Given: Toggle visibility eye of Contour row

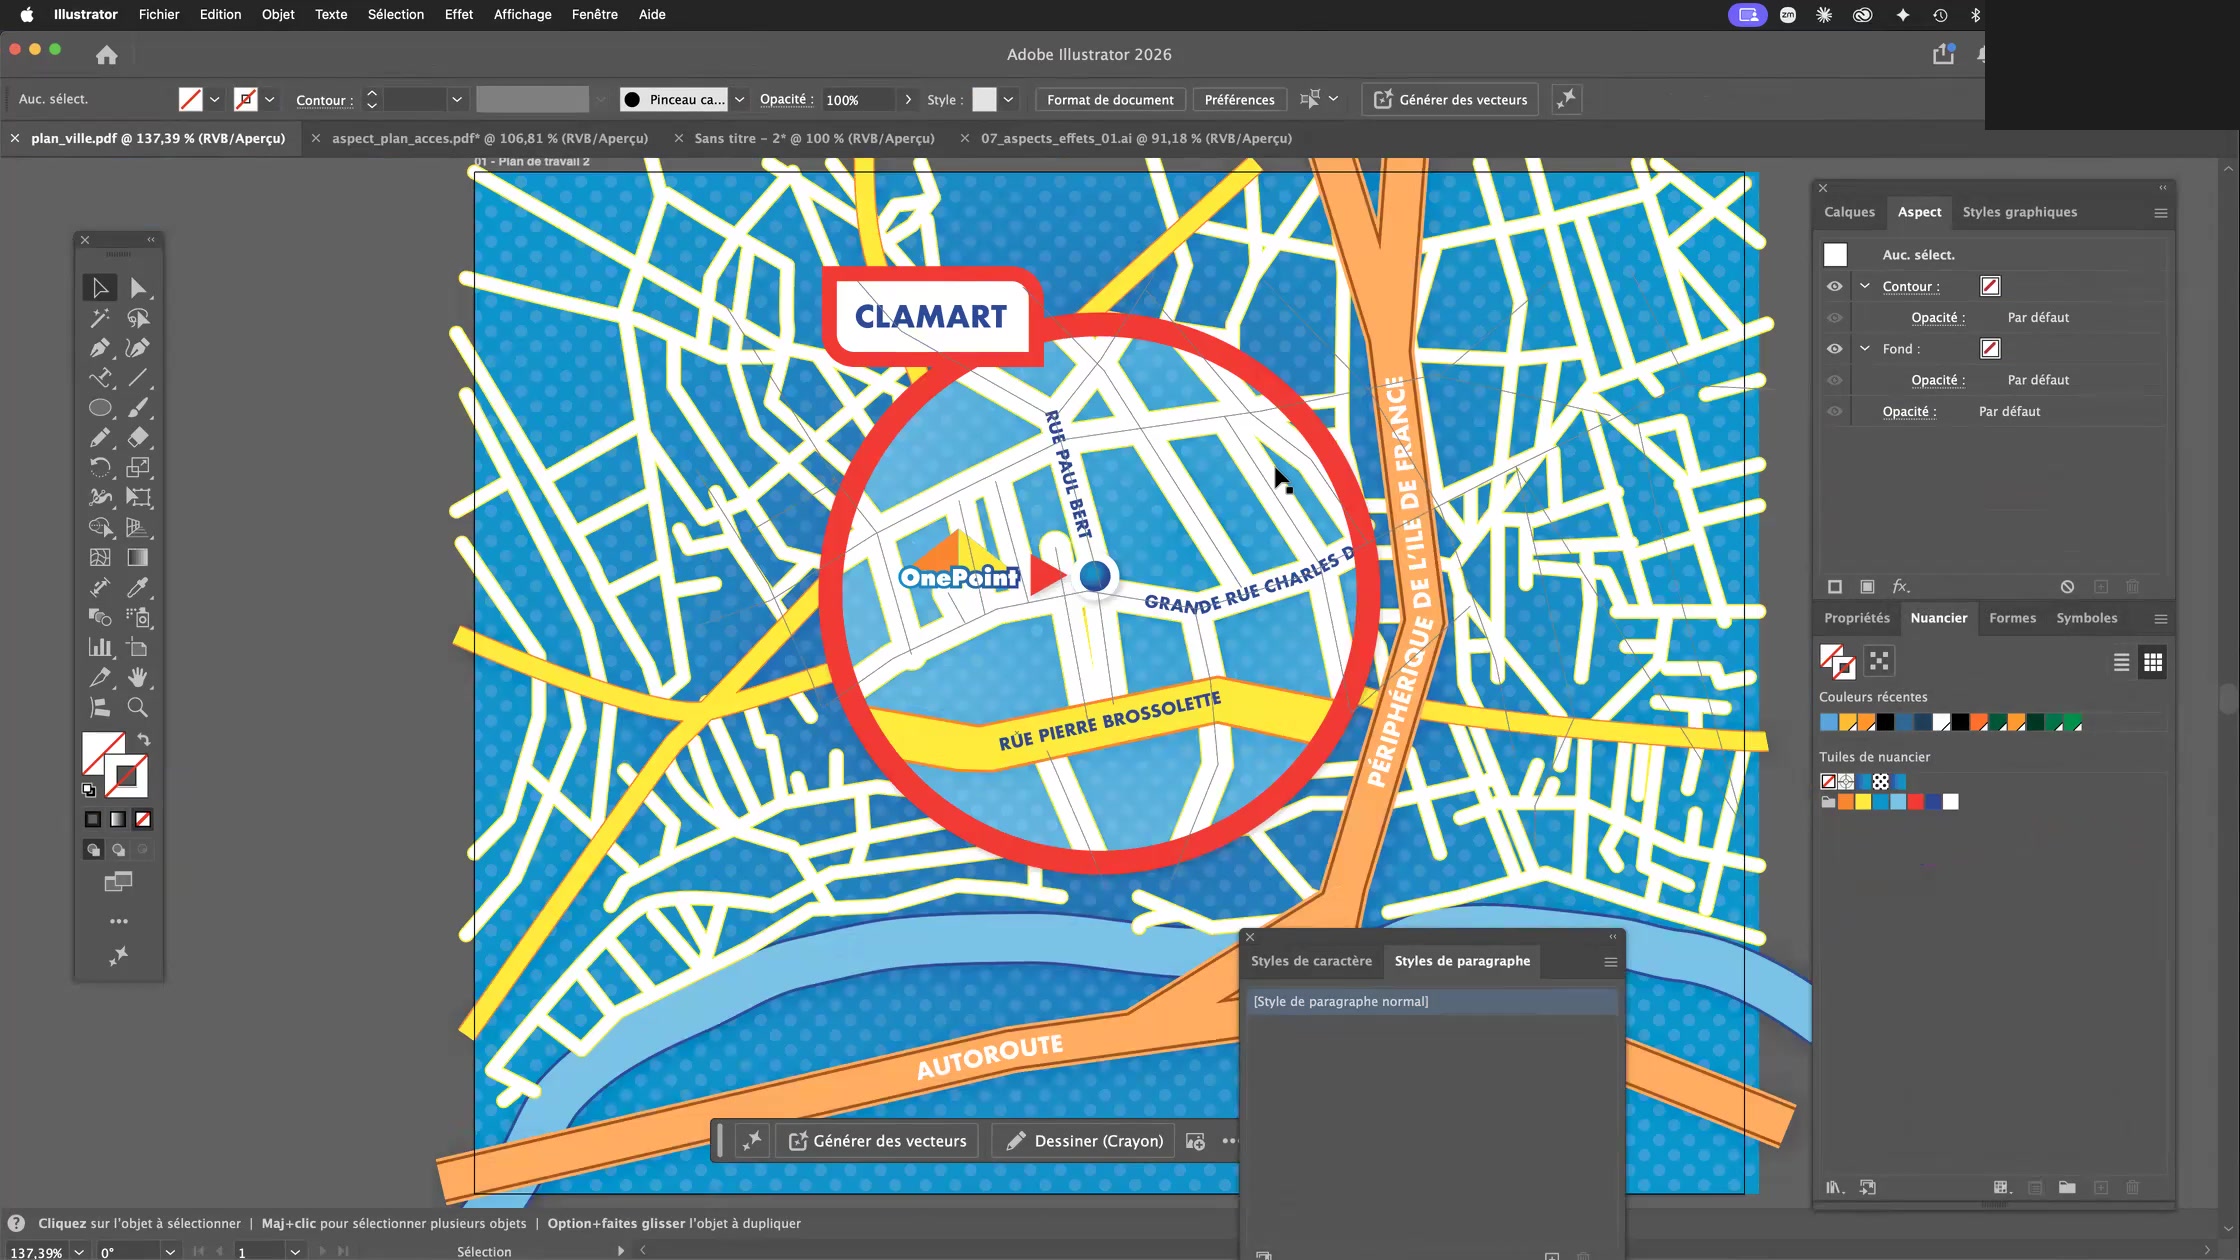Looking at the screenshot, I should point(1834,286).
